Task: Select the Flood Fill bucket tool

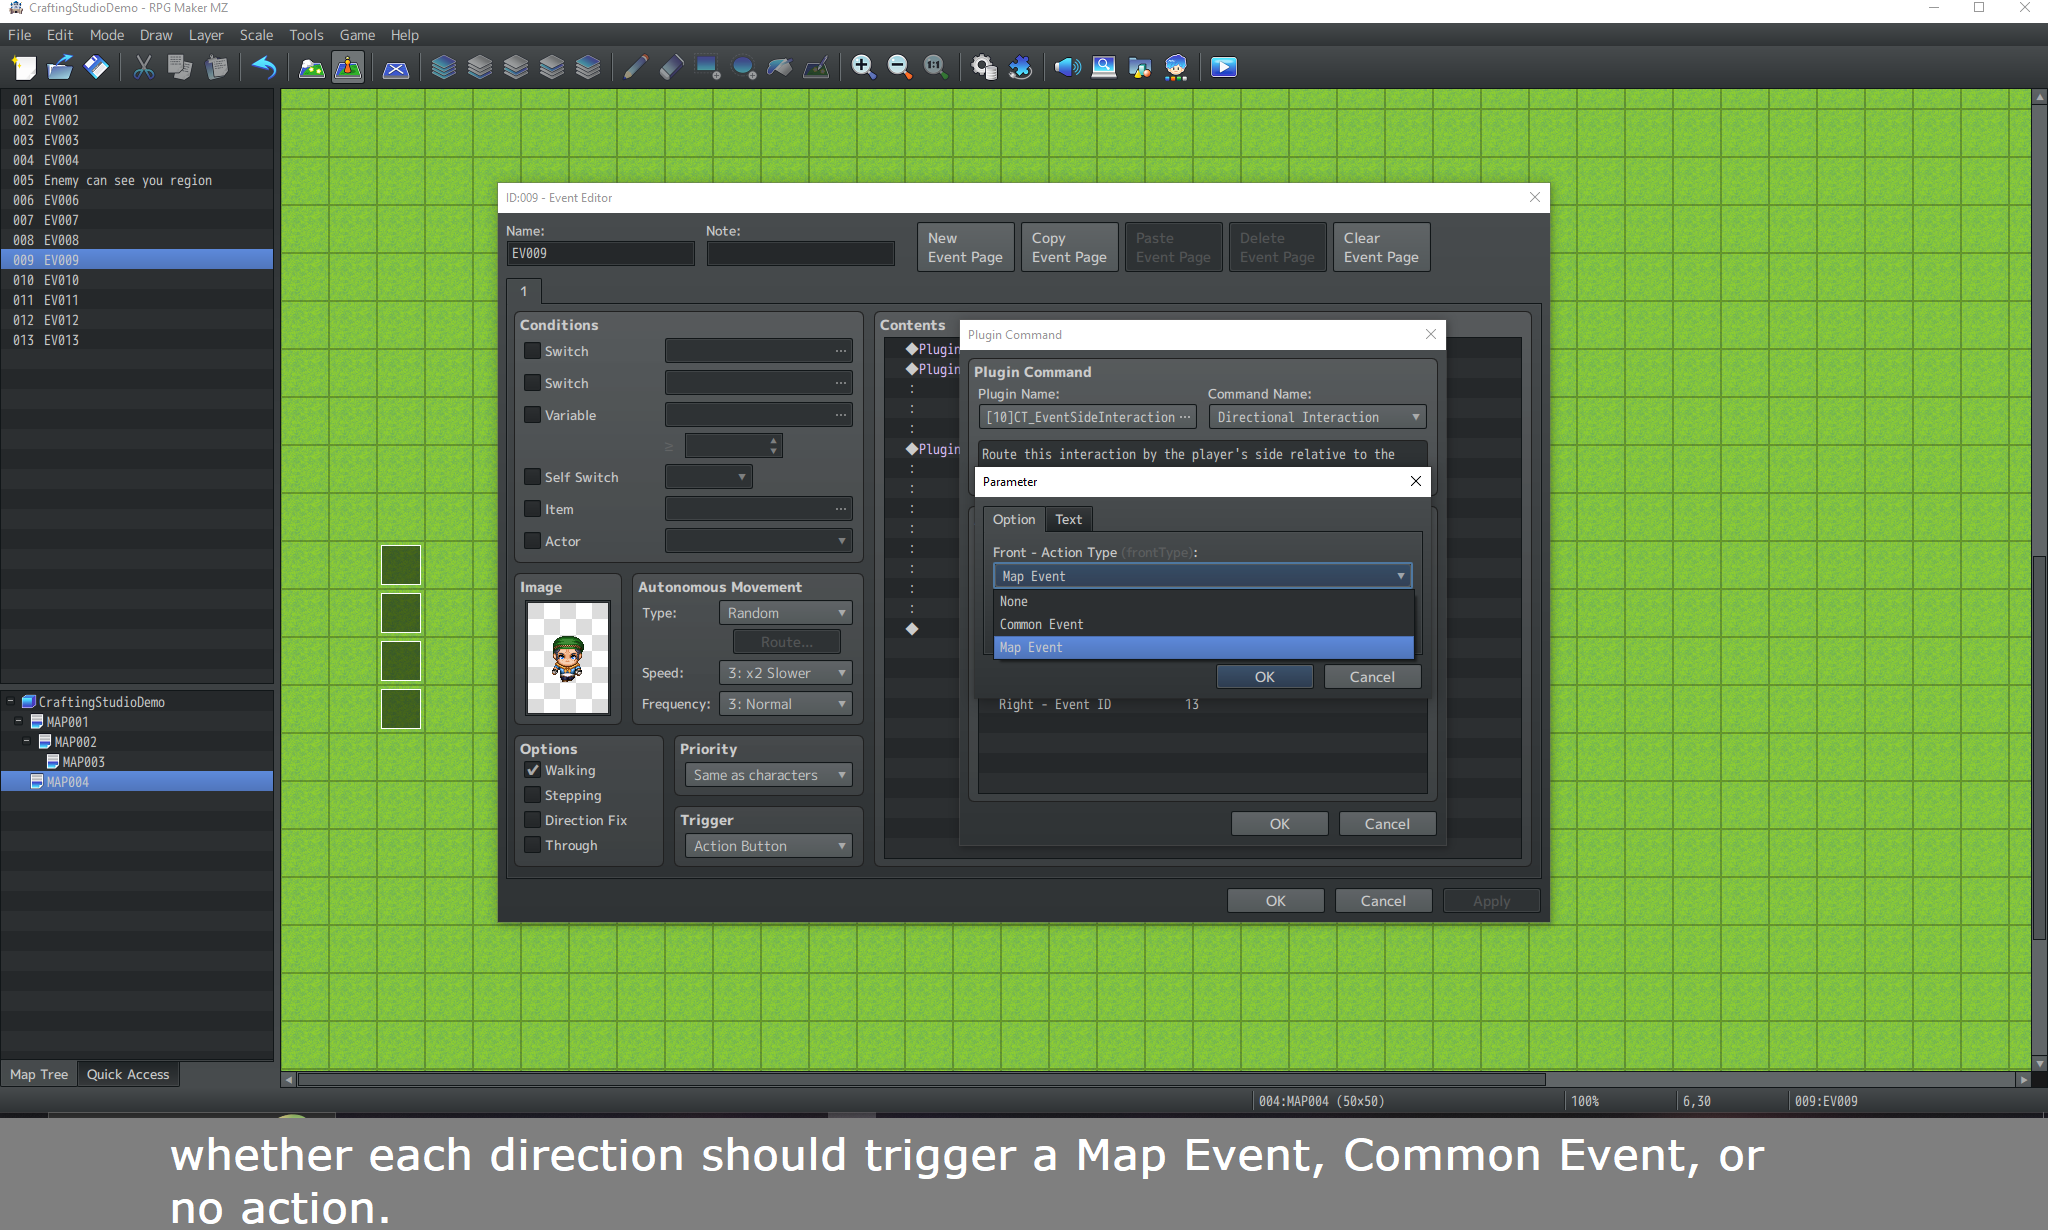Action: pyautogui.click(x=780, y=67)
